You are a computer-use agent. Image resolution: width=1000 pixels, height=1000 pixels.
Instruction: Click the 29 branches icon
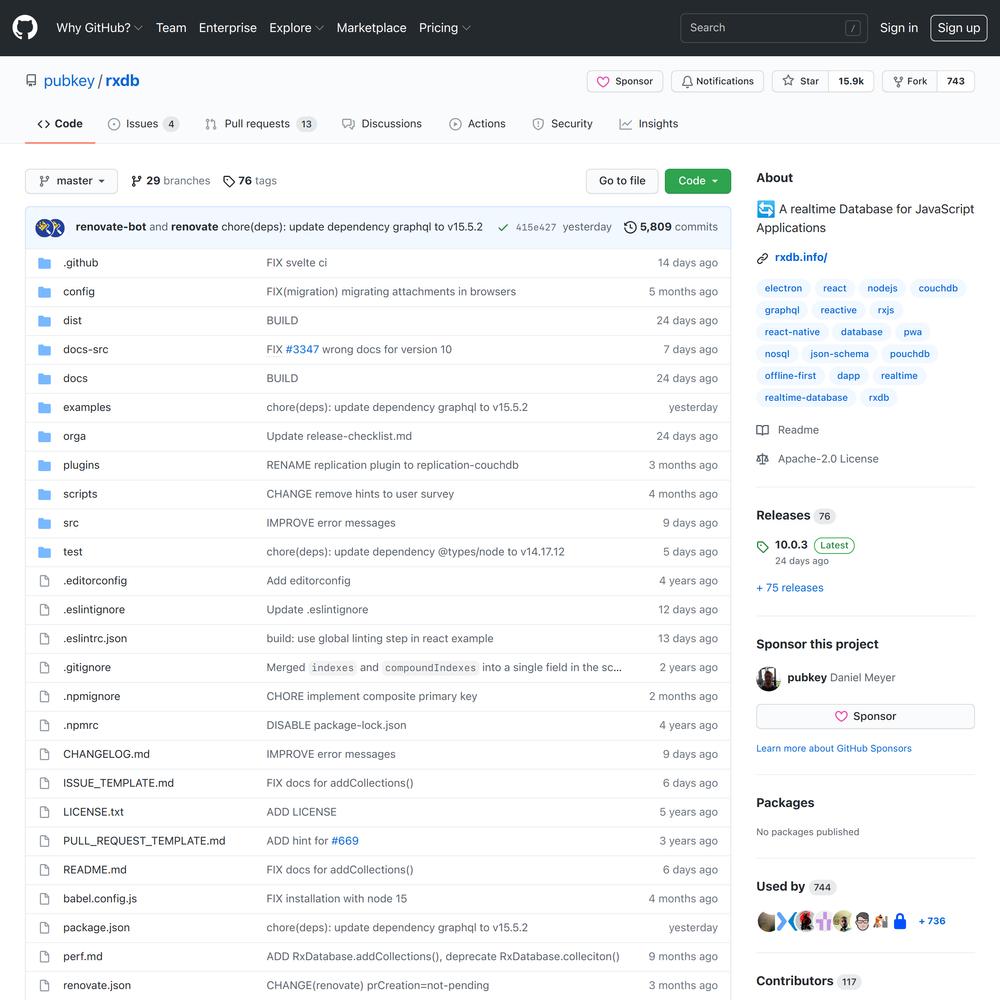(136, 181)
